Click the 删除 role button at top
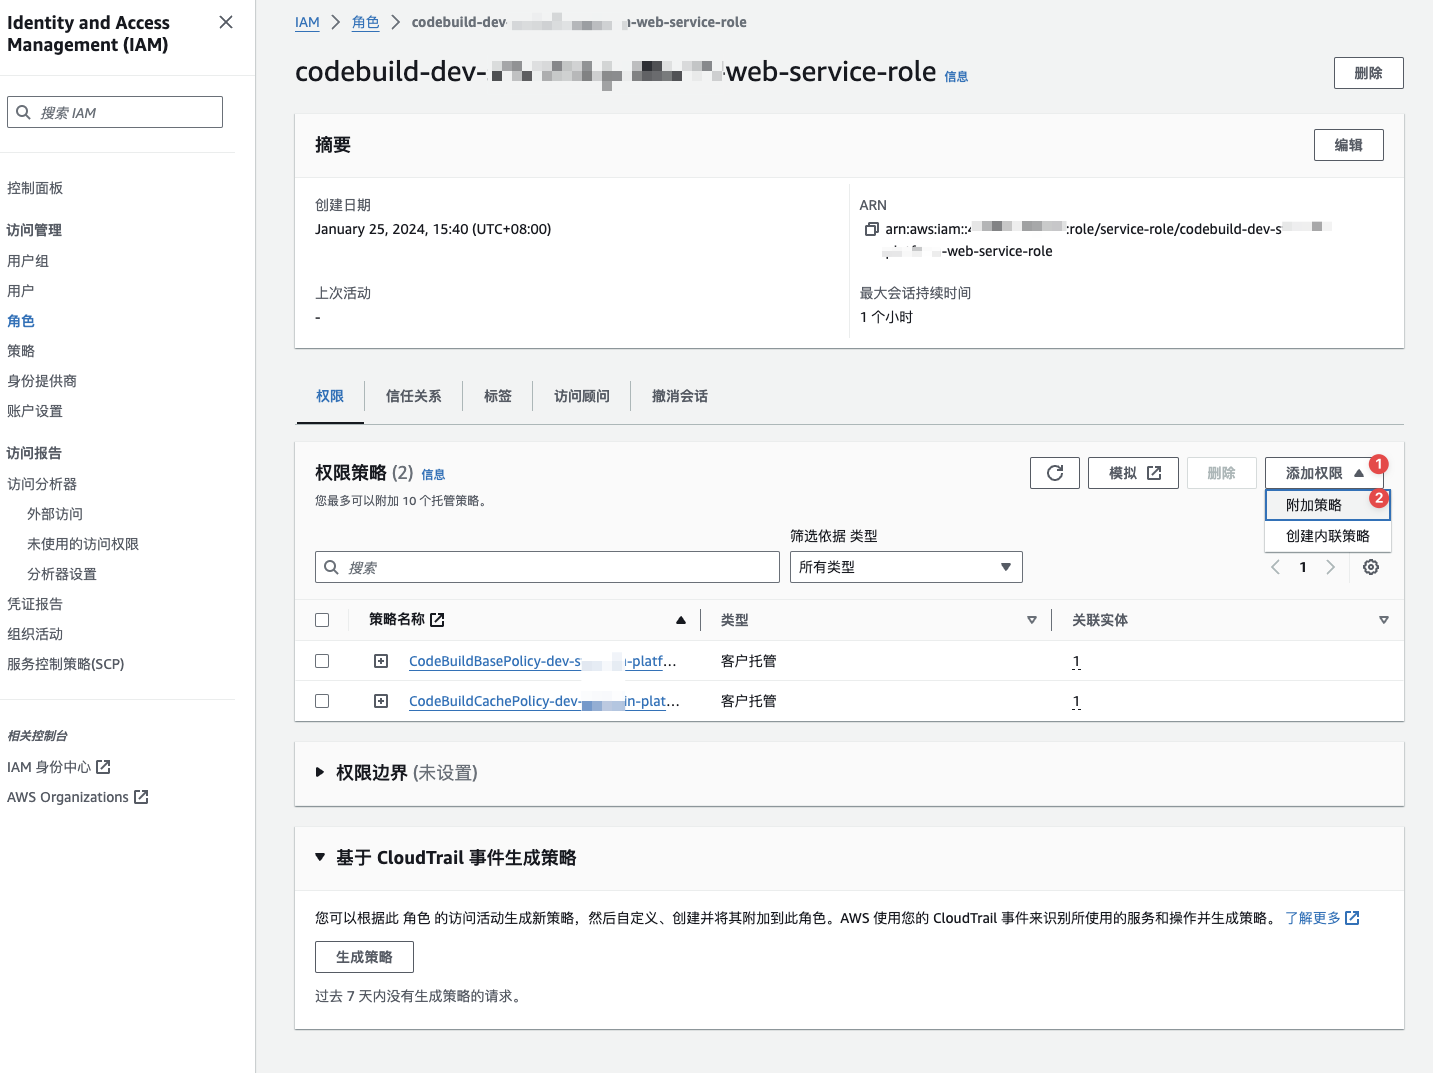 (x=1368, y=73)
